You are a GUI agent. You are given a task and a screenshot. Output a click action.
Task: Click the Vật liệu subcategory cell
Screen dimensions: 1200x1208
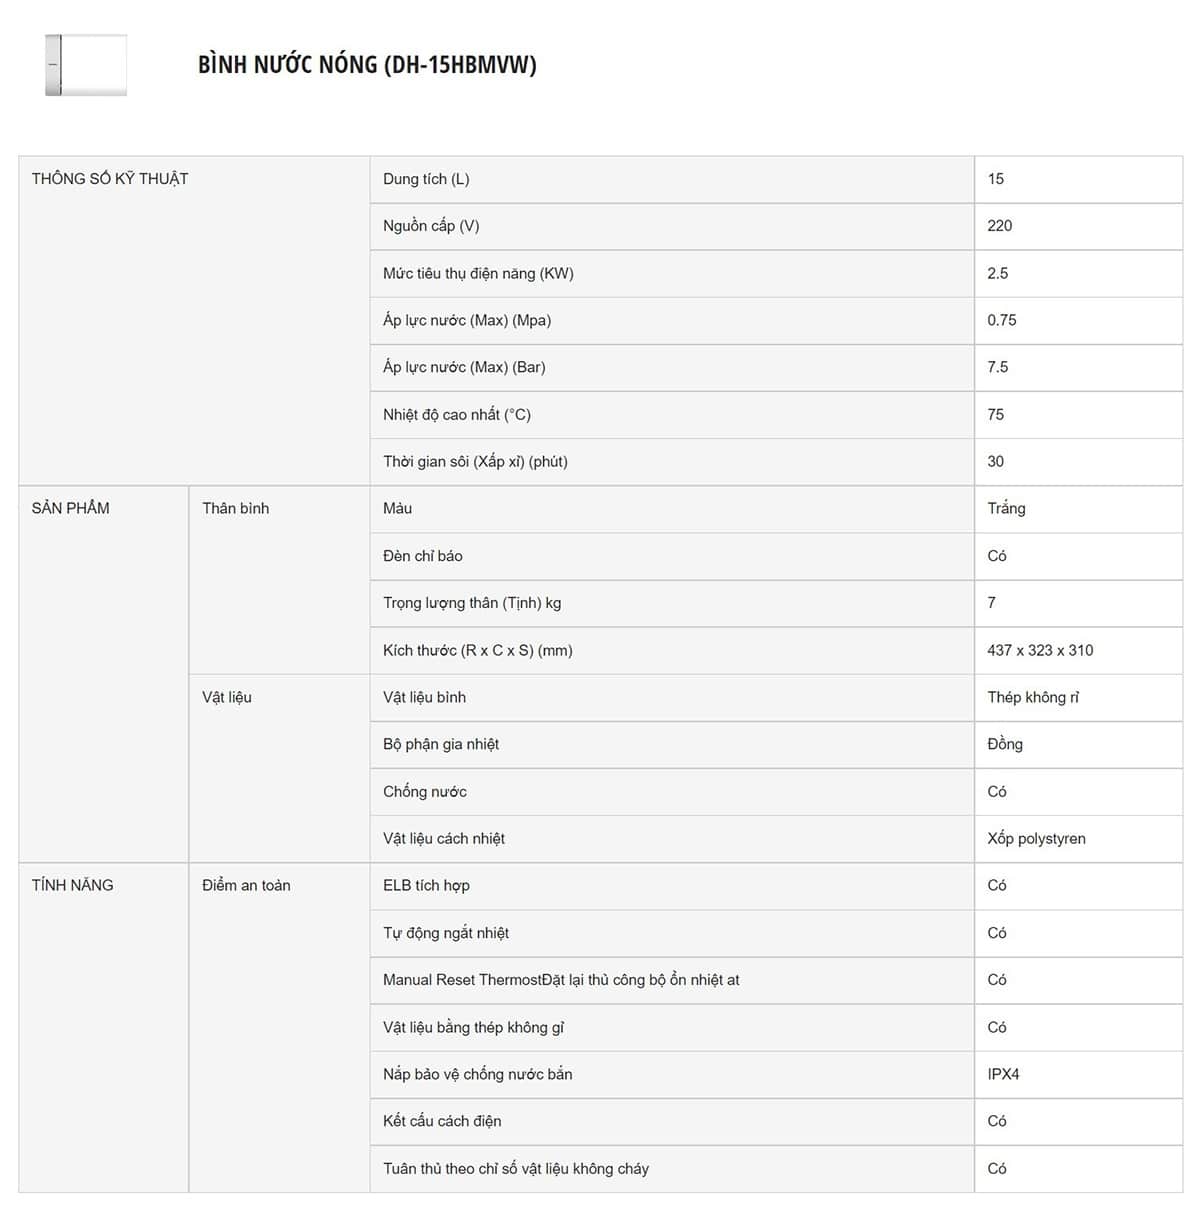(227, 697)
